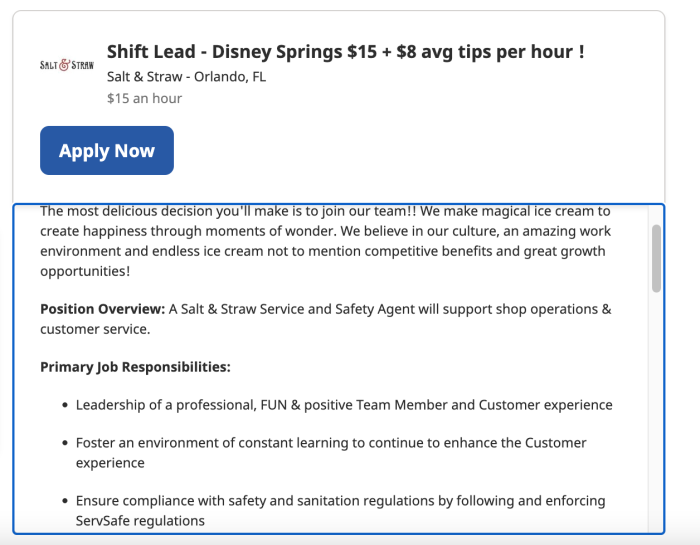Click the scrollbar track below the thumb
700x545 pixels.
[656, 420]
